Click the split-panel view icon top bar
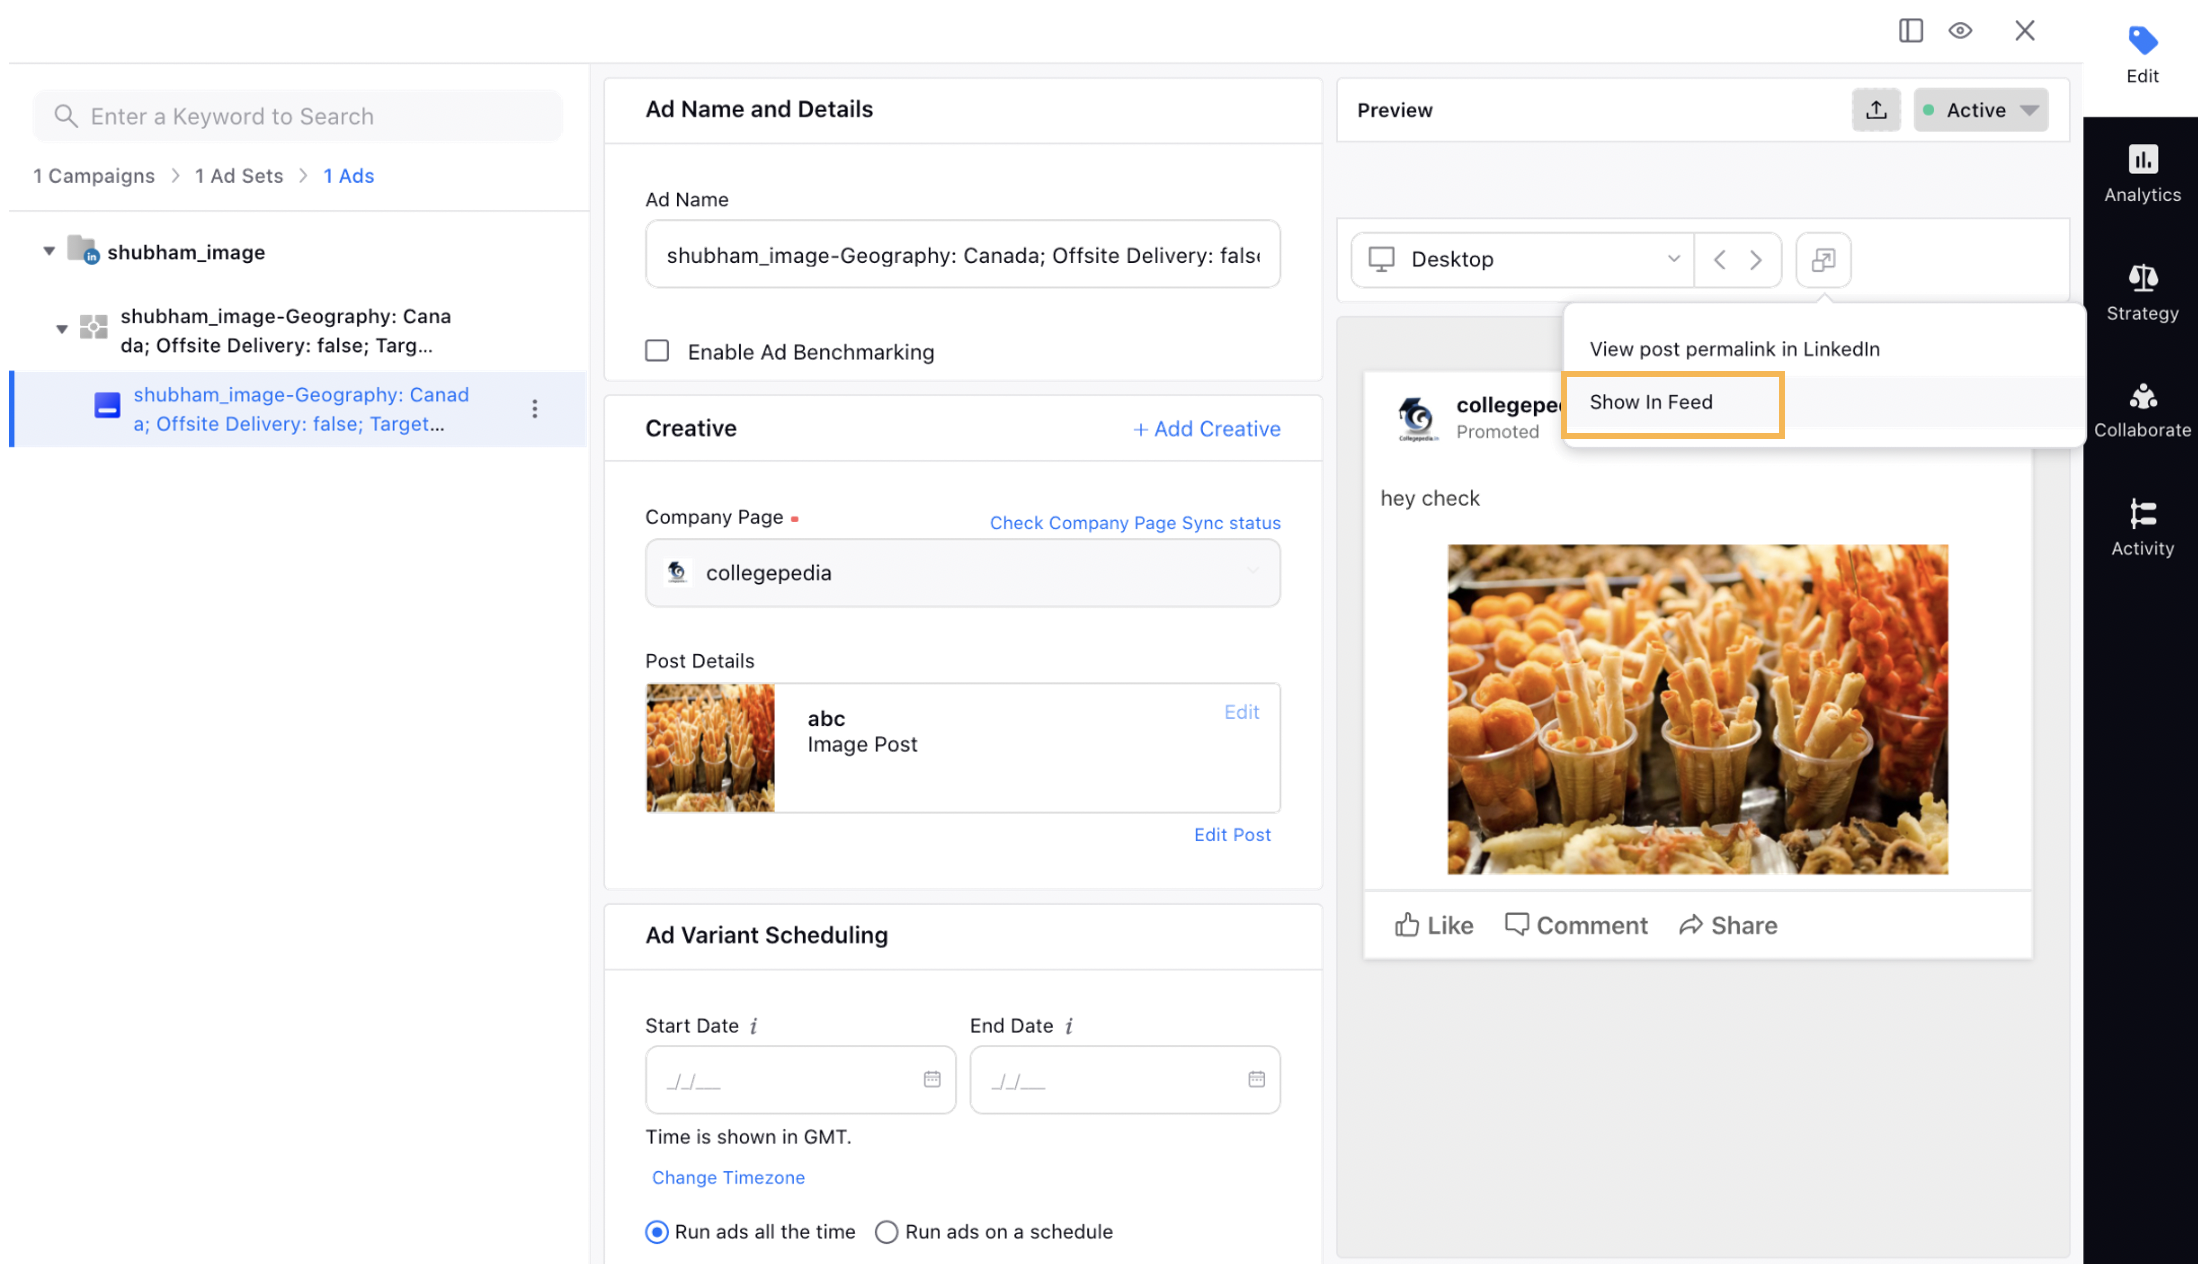2198x1264 pixels. click(x=1911, y=30)
